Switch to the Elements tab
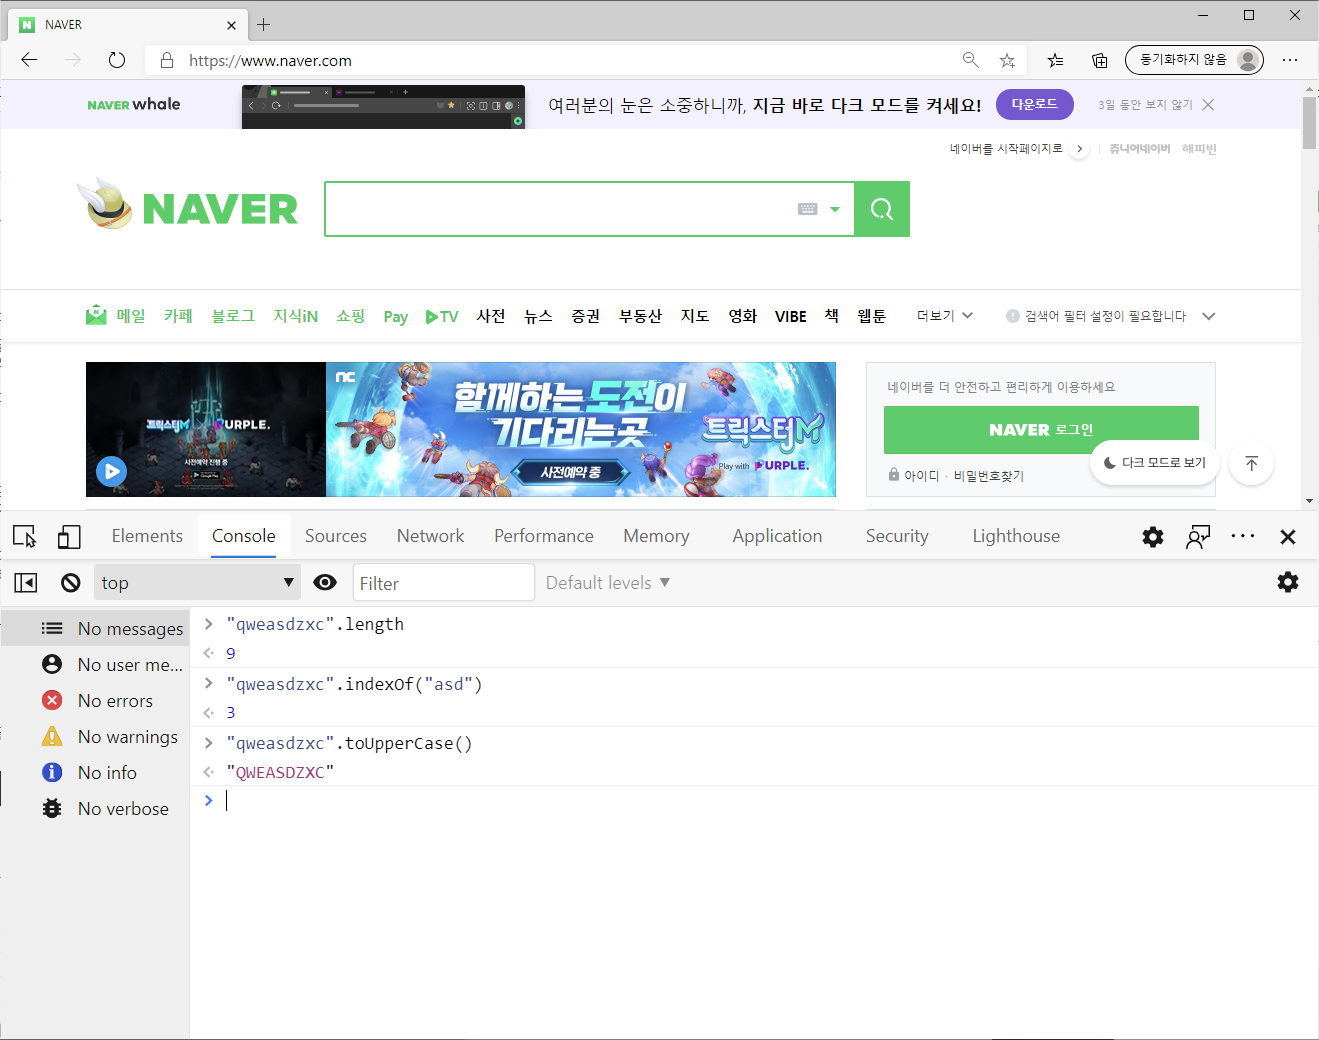This screenshot has height=1040, width=1319. (x=147, y=536)
